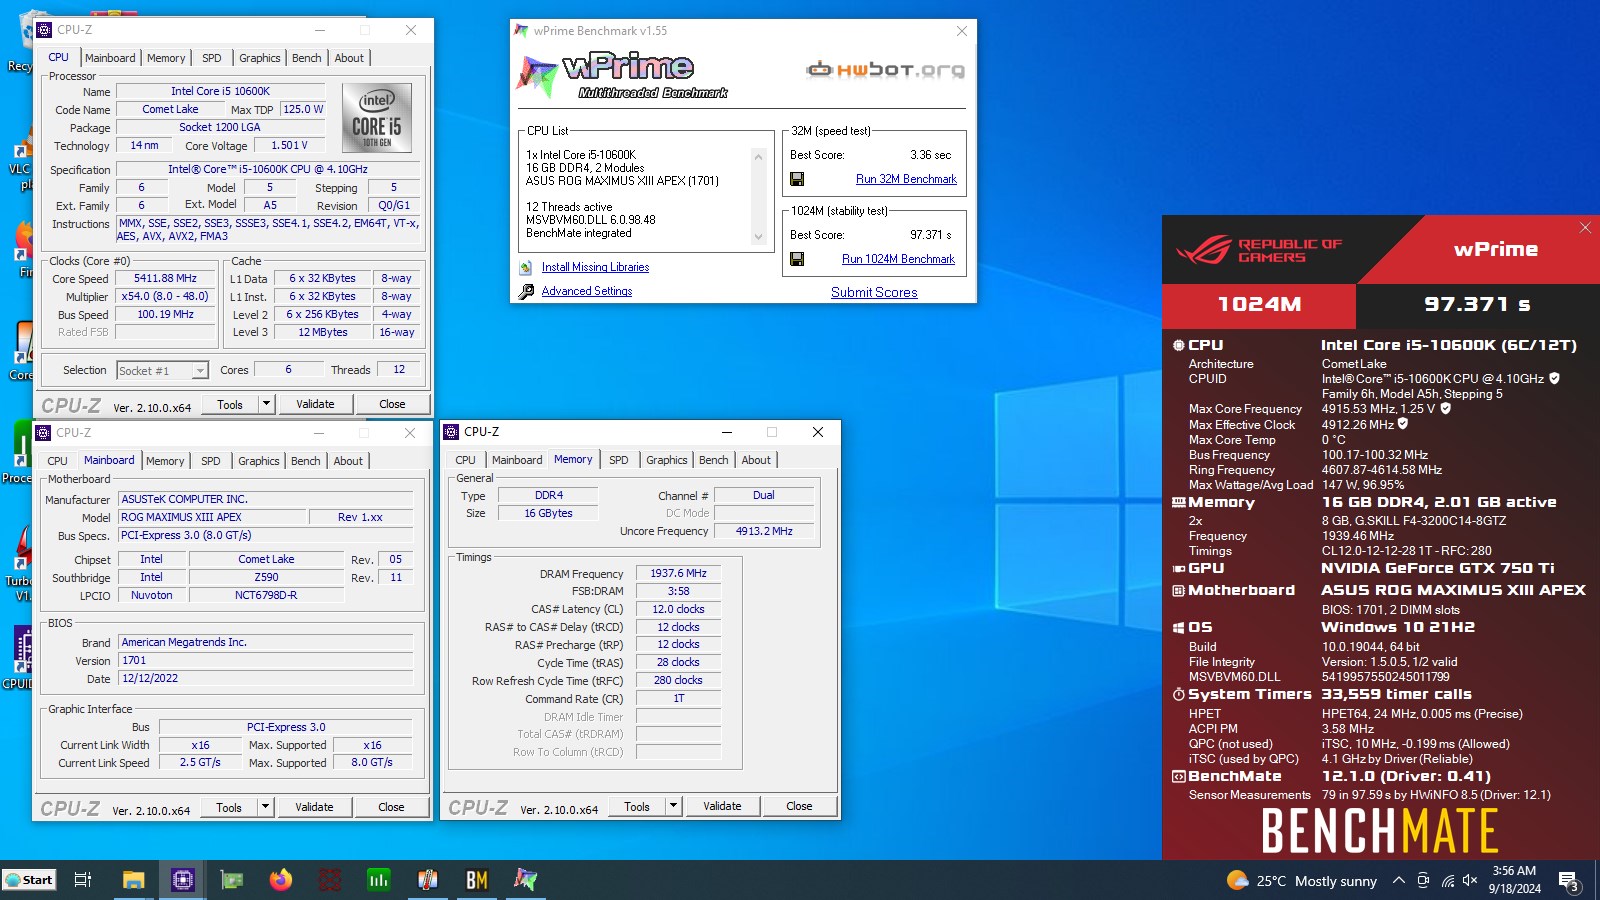Click the NVIDIA GeForce GTX 750 Ti text
This screenshot has width=1600, height=900.
coord(1438,568)
